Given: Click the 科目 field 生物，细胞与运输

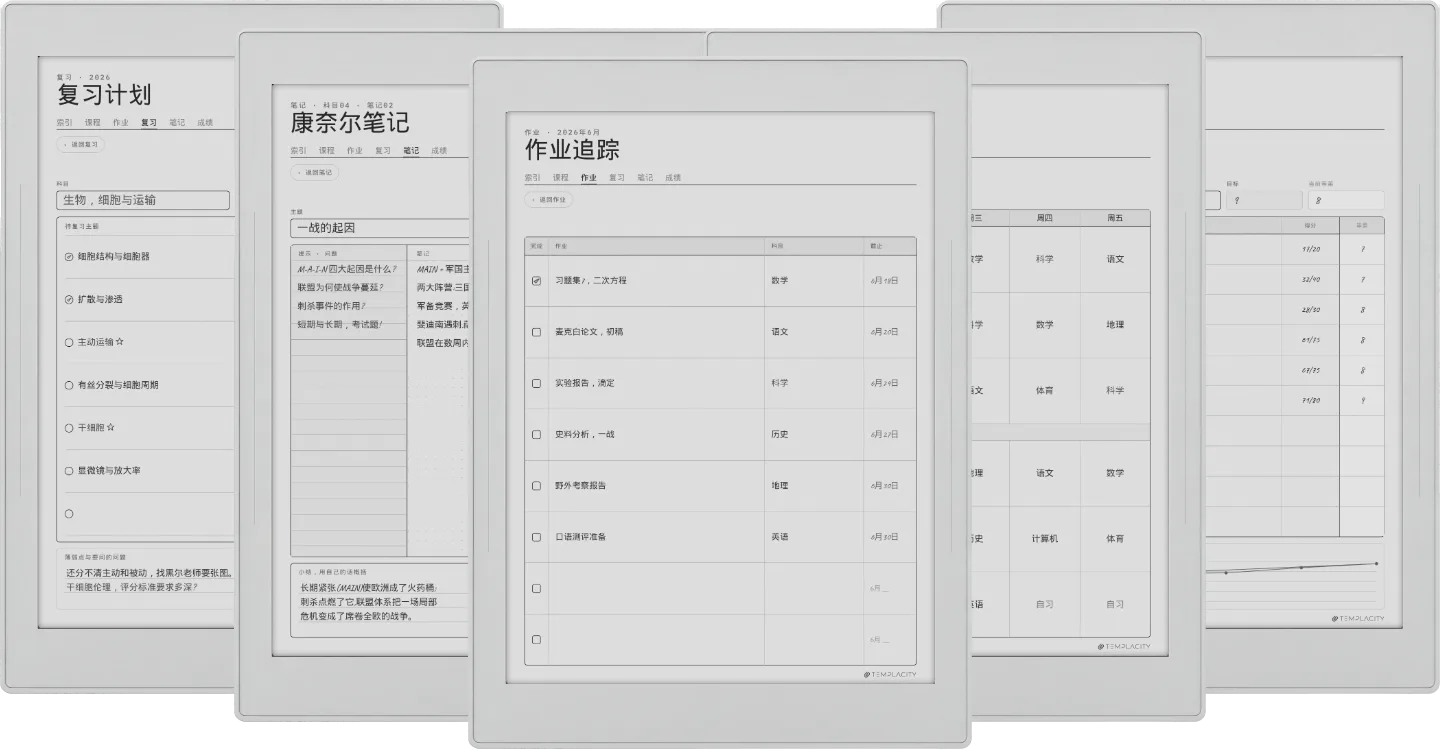Looking at the screenshot, I should 143,200.
